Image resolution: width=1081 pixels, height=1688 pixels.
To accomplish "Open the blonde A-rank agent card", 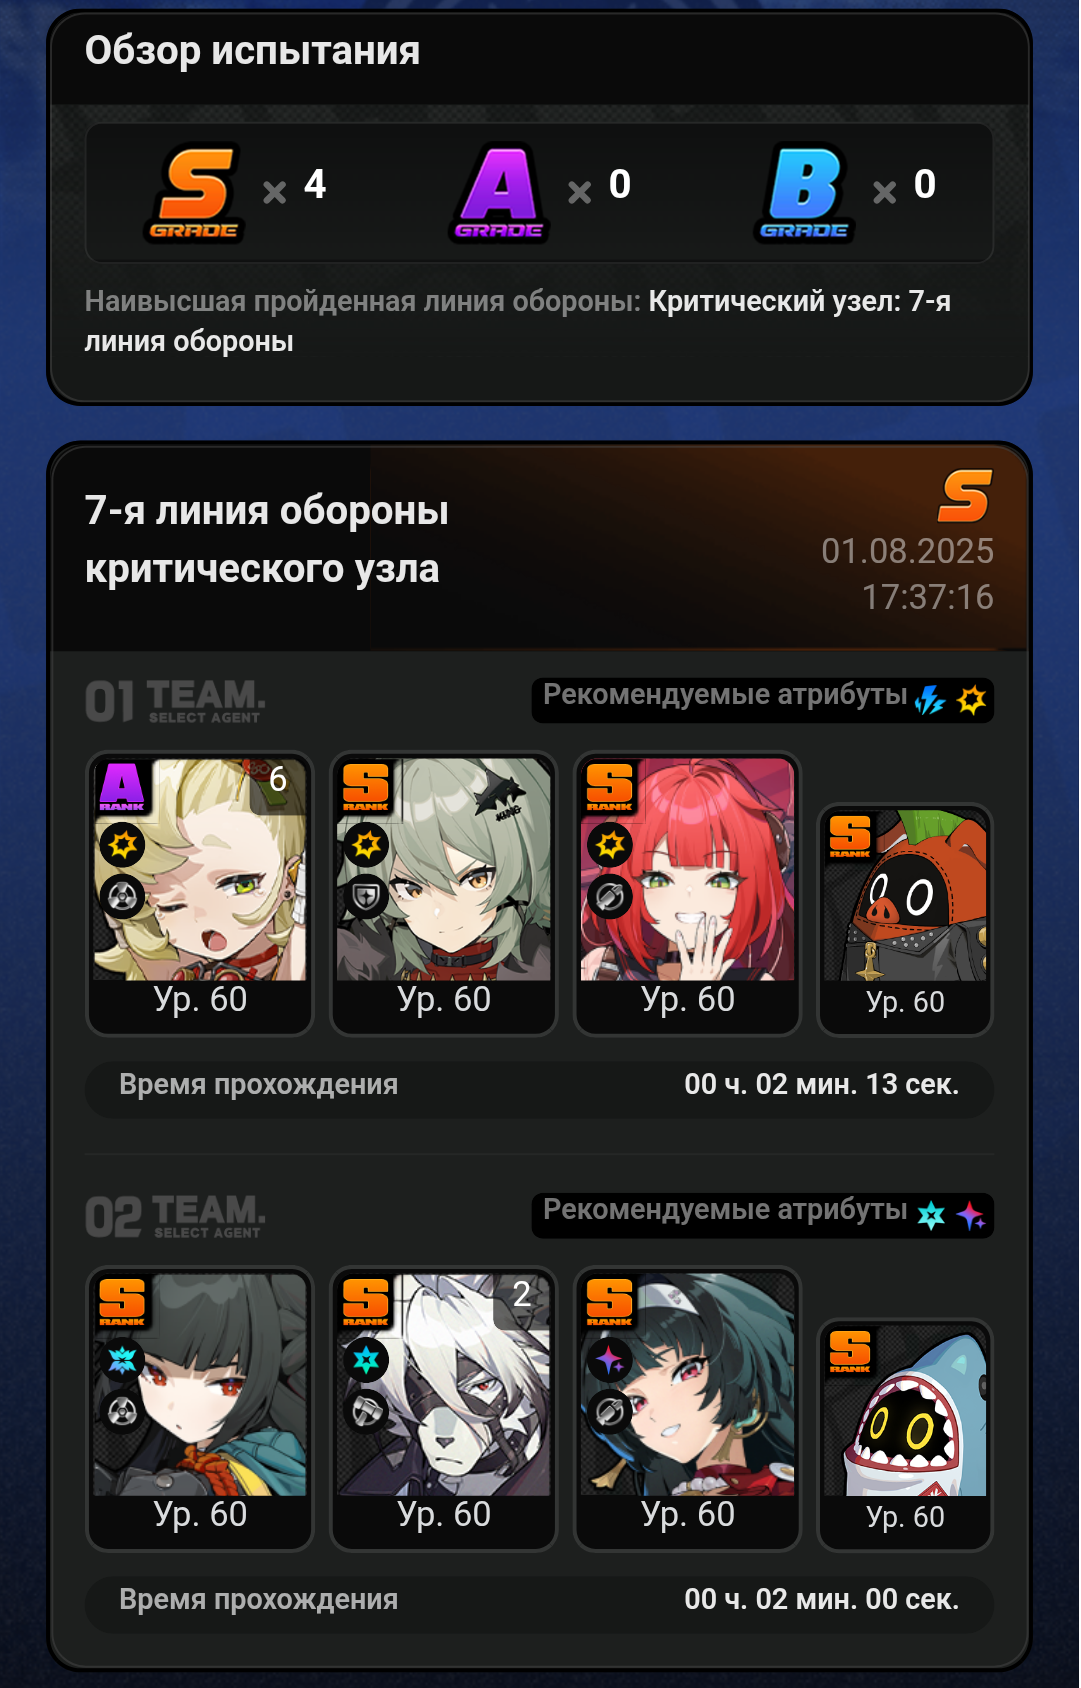I will [x=200, y=894].
